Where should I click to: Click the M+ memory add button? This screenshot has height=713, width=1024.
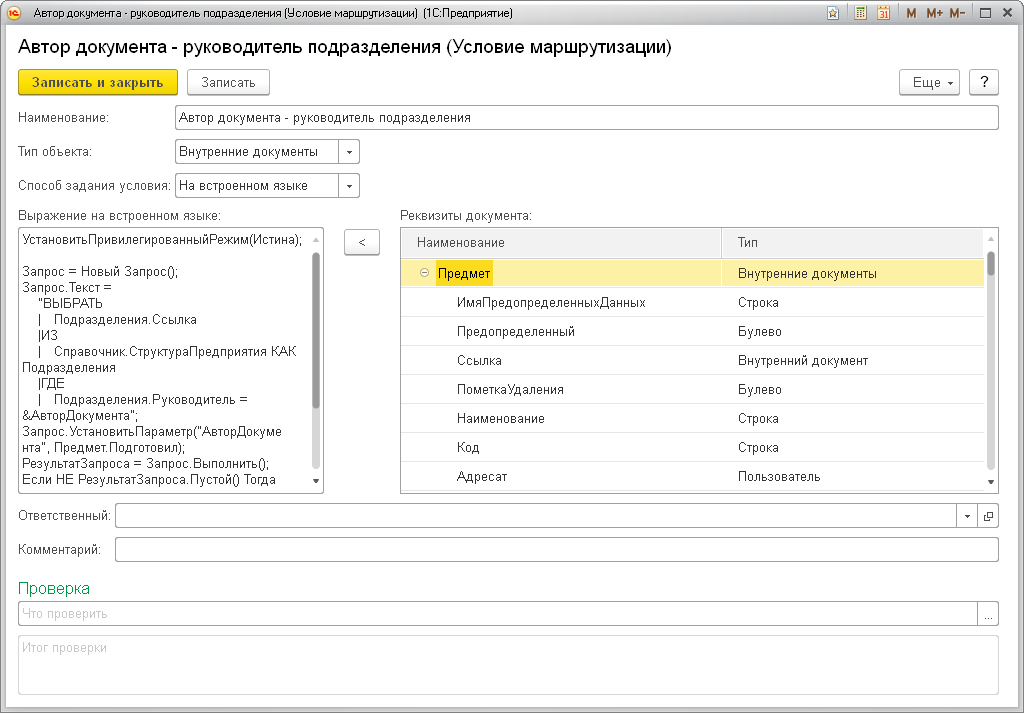pos(934,13)
